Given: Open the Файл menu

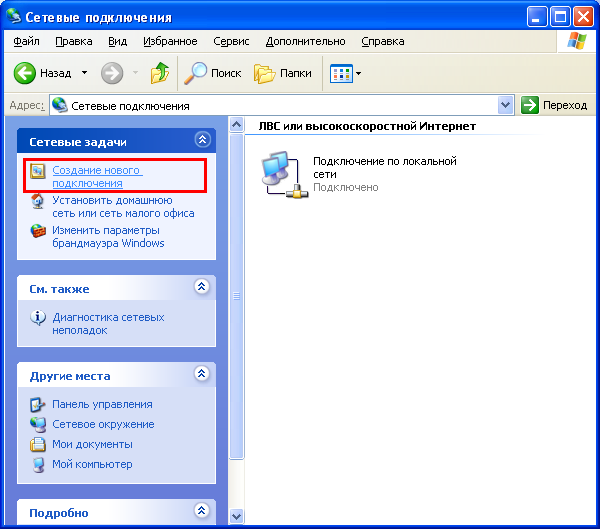Looking at the screenshot, I should tap(26, 41).
